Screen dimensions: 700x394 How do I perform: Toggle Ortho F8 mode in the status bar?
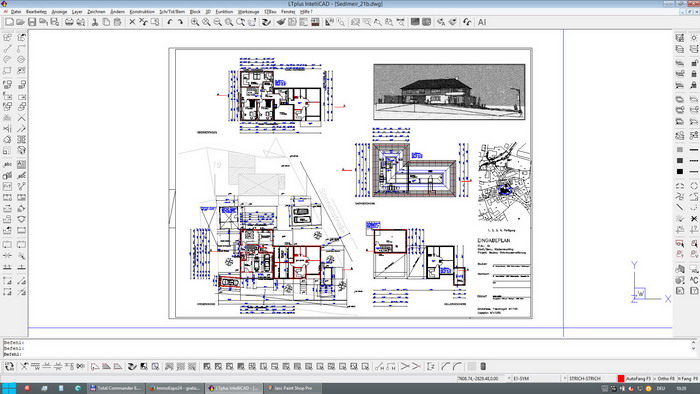pos(666,378)
